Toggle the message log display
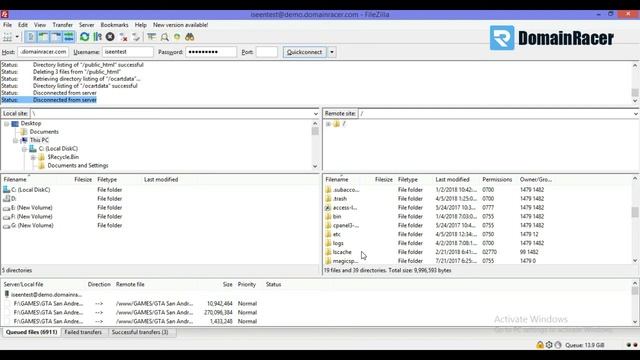The width and height of the screenshot is (640, 360). [30, 37]
